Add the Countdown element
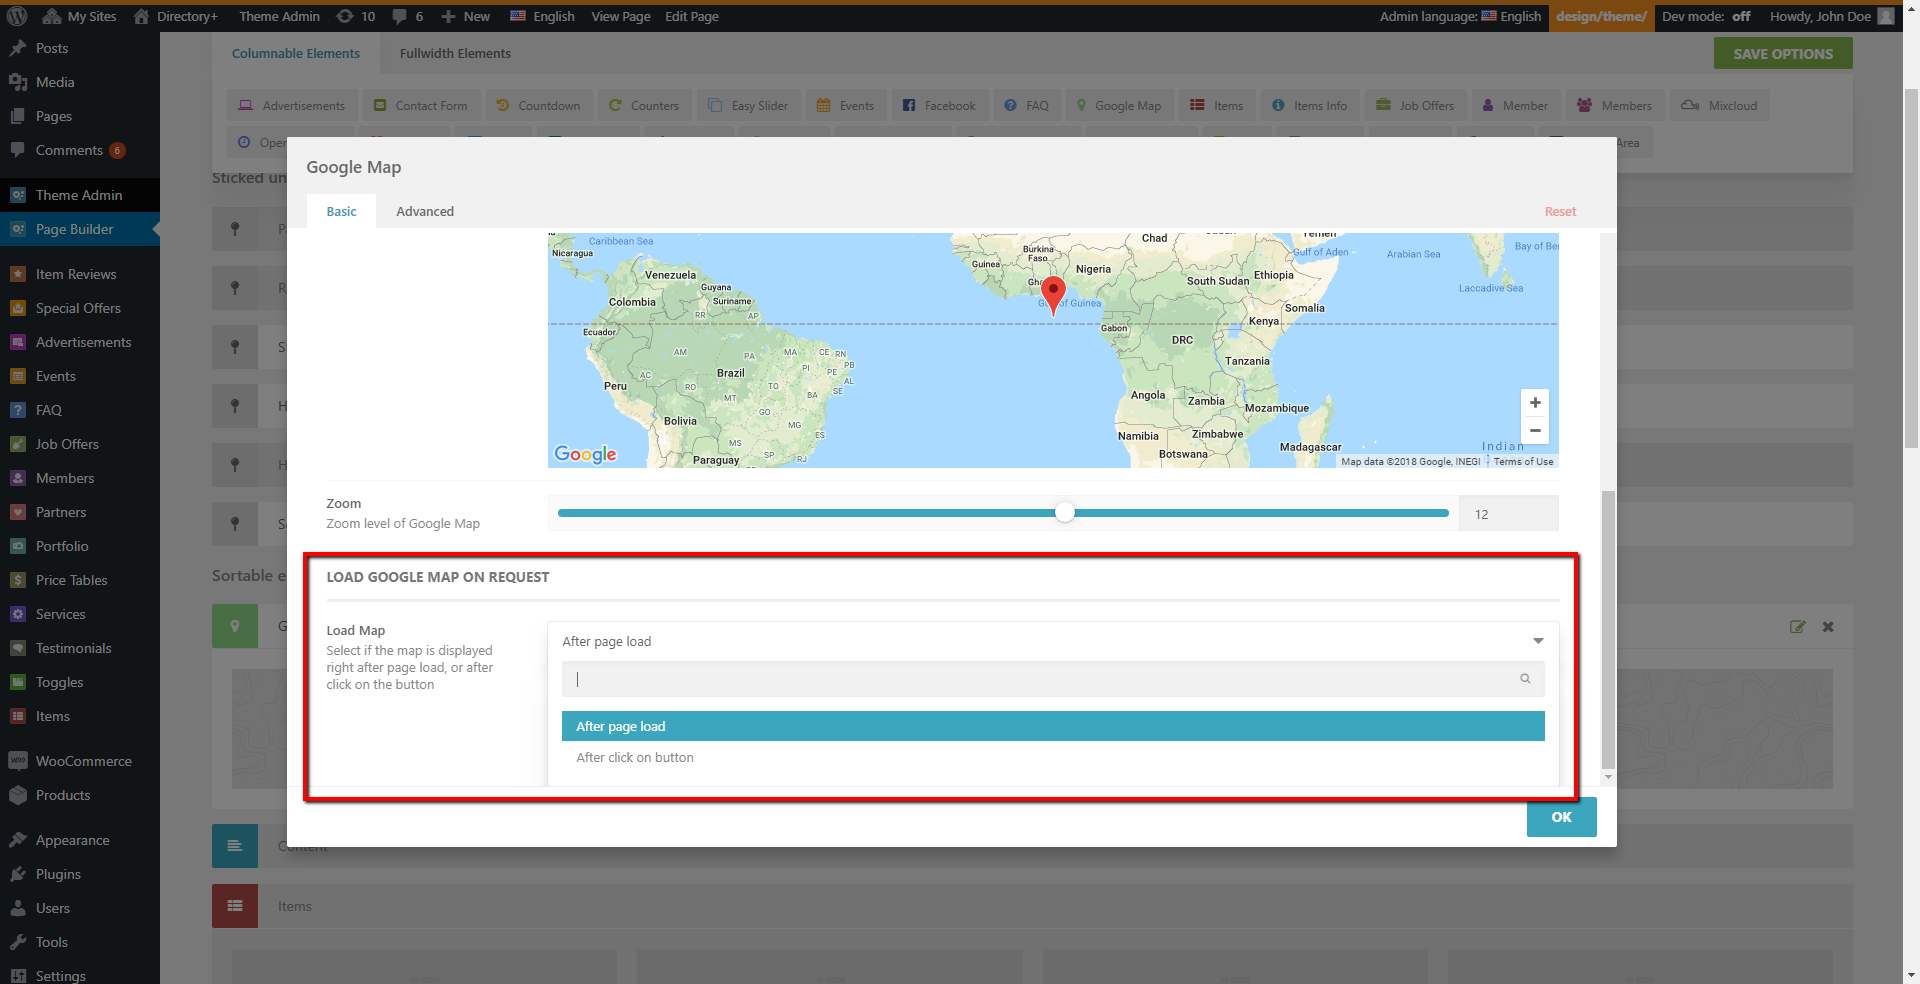The image size is (1920, 984). pos(538,105)
